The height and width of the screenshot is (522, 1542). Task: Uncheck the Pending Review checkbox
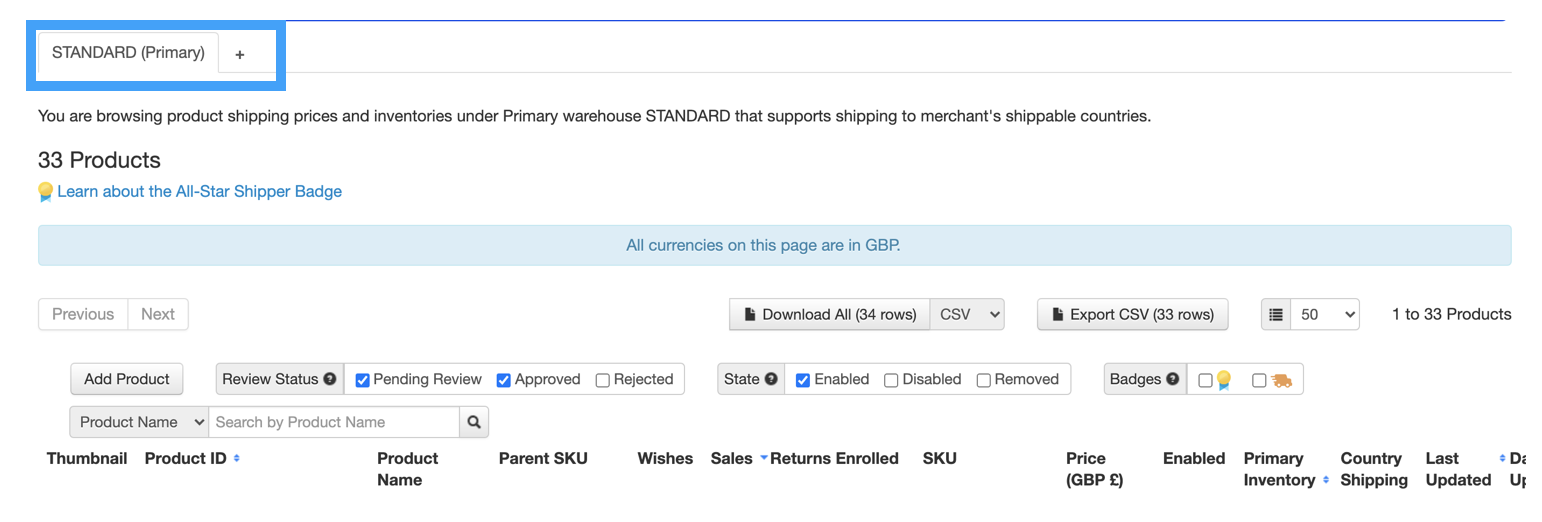point(363,380)
